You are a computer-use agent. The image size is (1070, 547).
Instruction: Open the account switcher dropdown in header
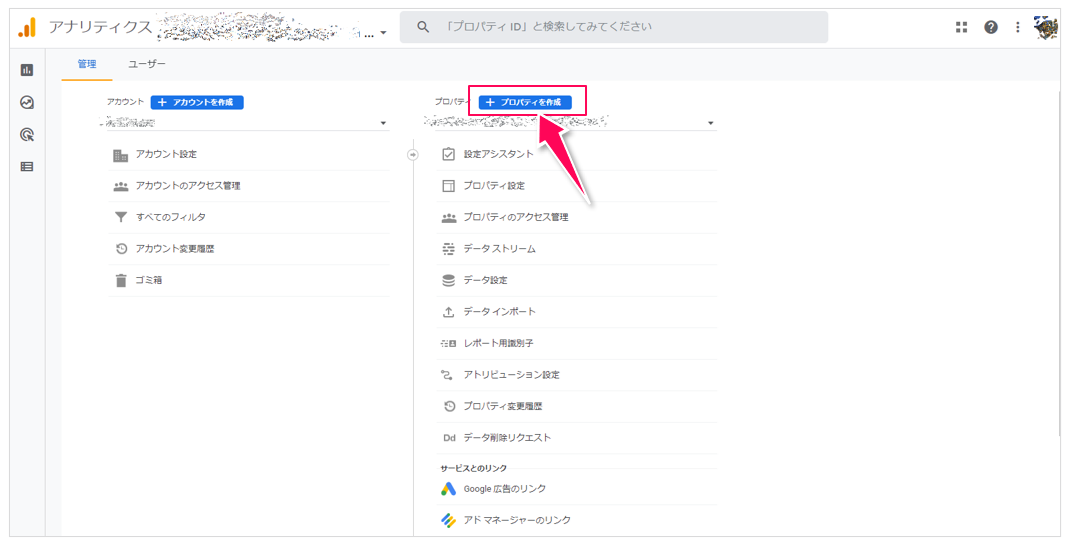click(383, 33)
